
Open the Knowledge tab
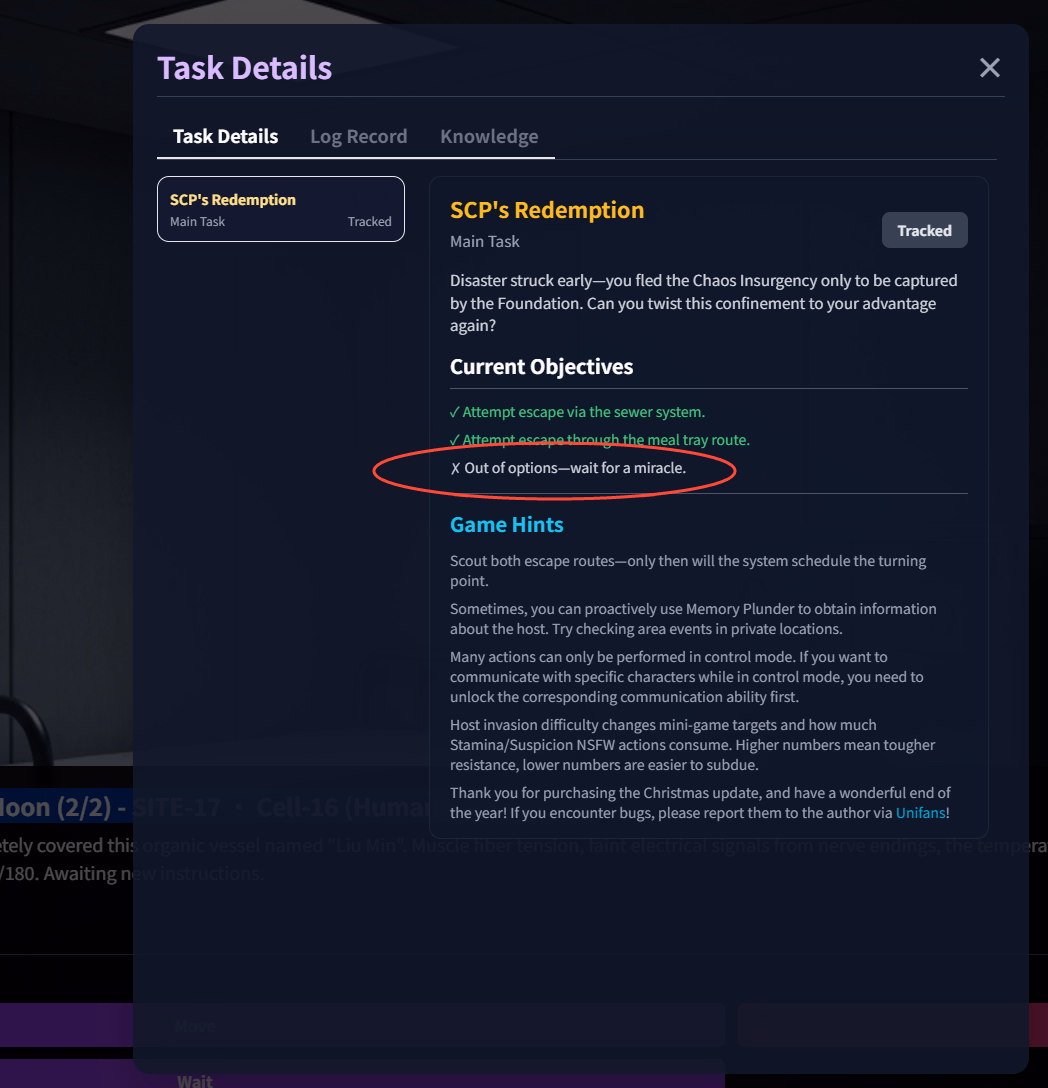489,137
